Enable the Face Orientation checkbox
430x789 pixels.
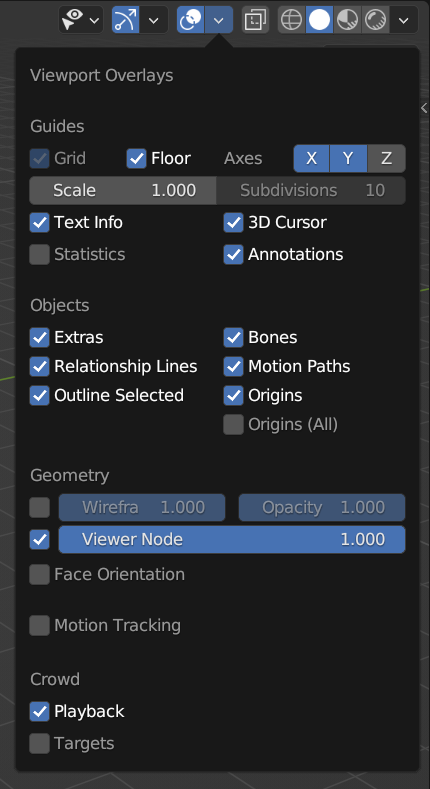click(39, 575)
